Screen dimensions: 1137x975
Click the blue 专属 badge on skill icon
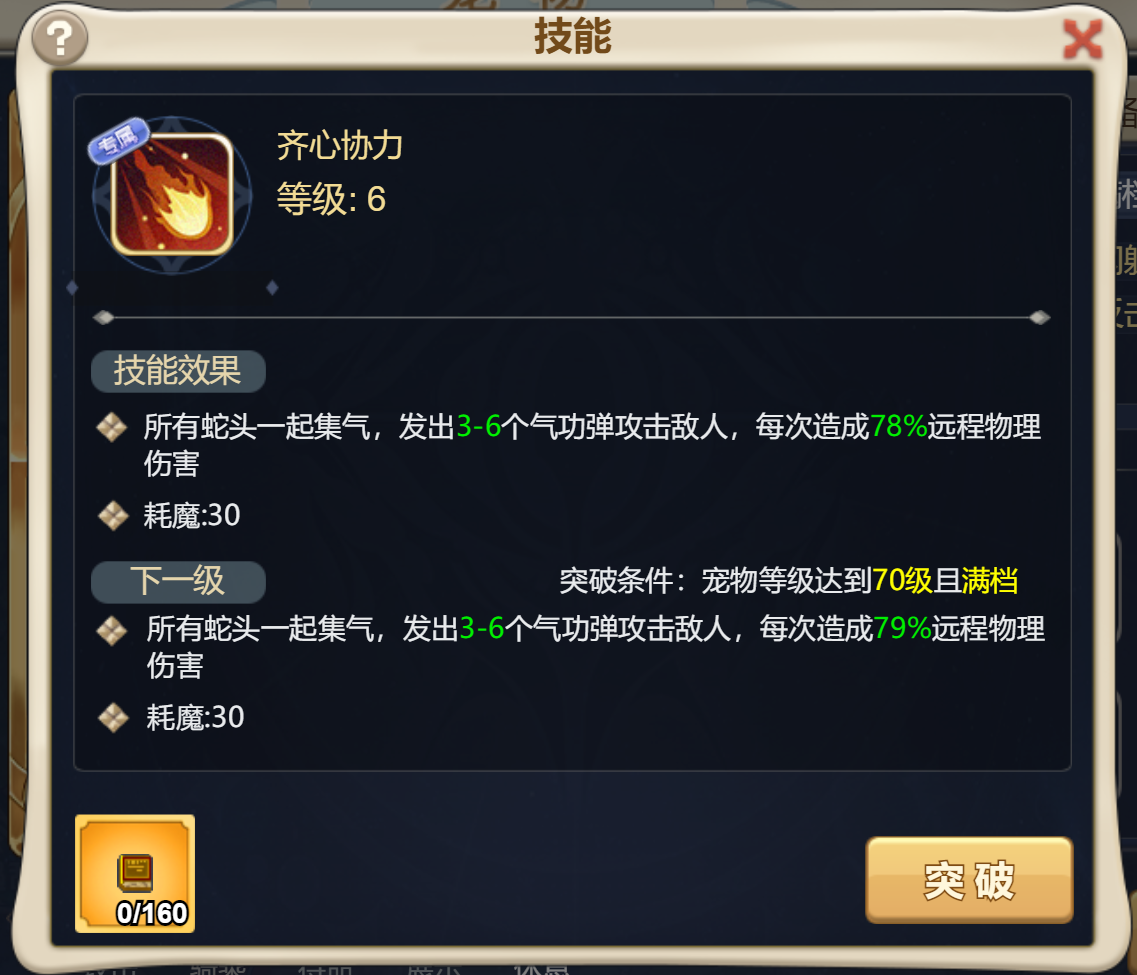coord(118,140)
